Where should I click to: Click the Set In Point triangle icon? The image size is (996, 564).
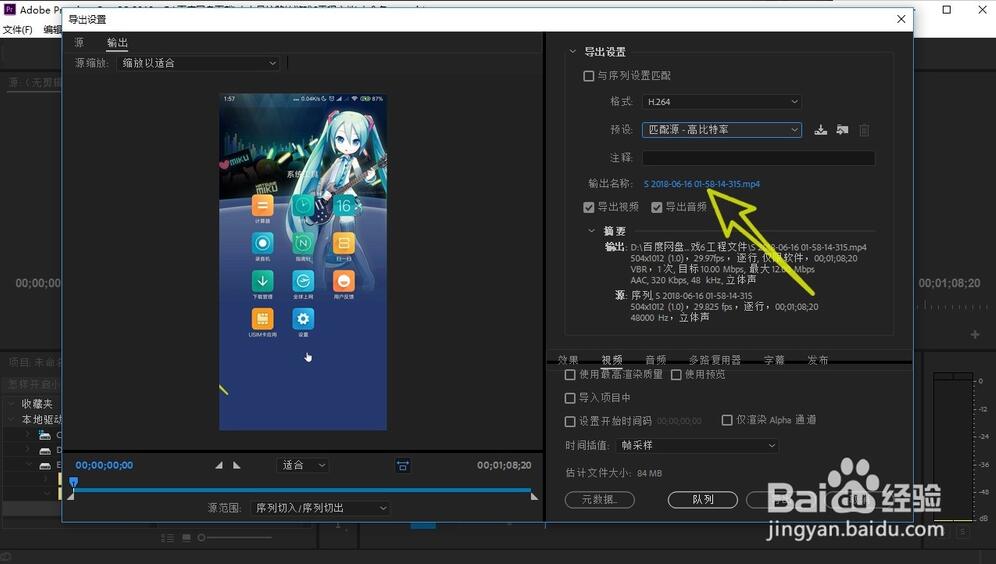220,465
